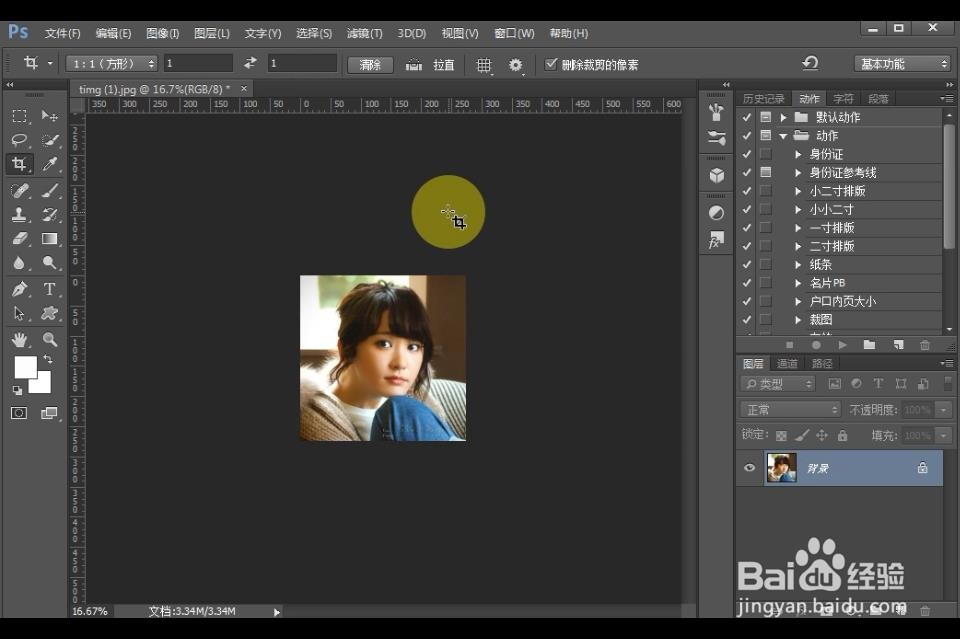
Task: Swap foreground and background colors
Action: [x=48, y=359]
